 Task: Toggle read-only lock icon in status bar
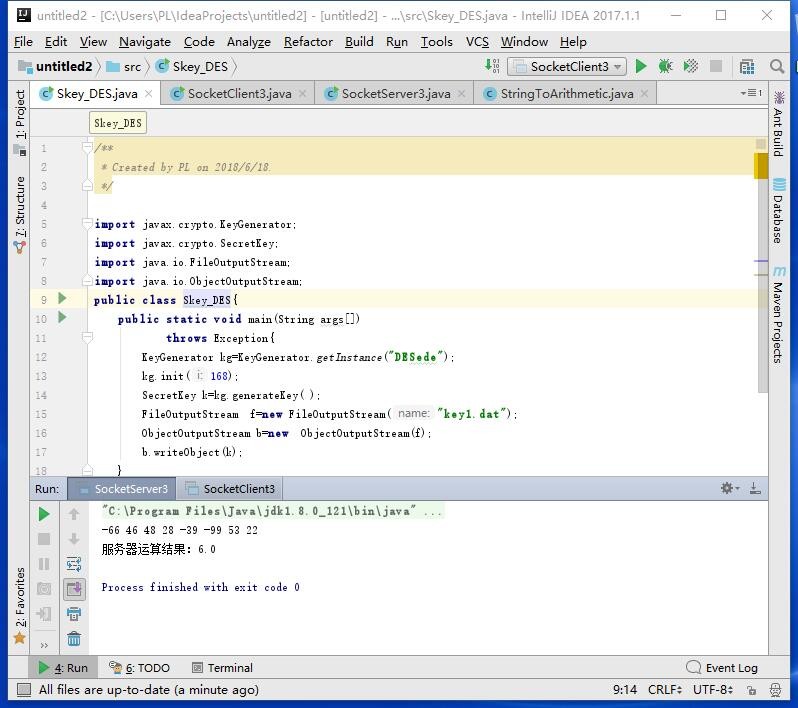tap(751, 690)
